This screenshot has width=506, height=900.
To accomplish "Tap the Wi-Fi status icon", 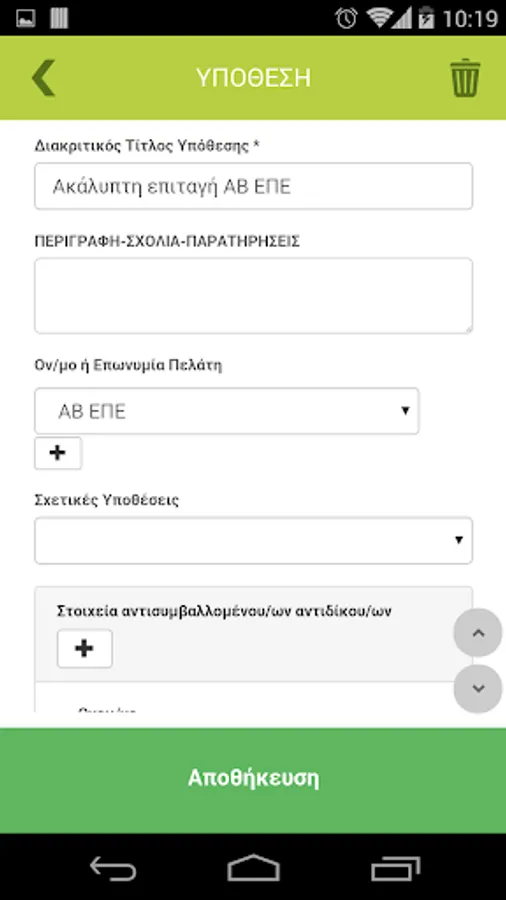I will (381, 18).
